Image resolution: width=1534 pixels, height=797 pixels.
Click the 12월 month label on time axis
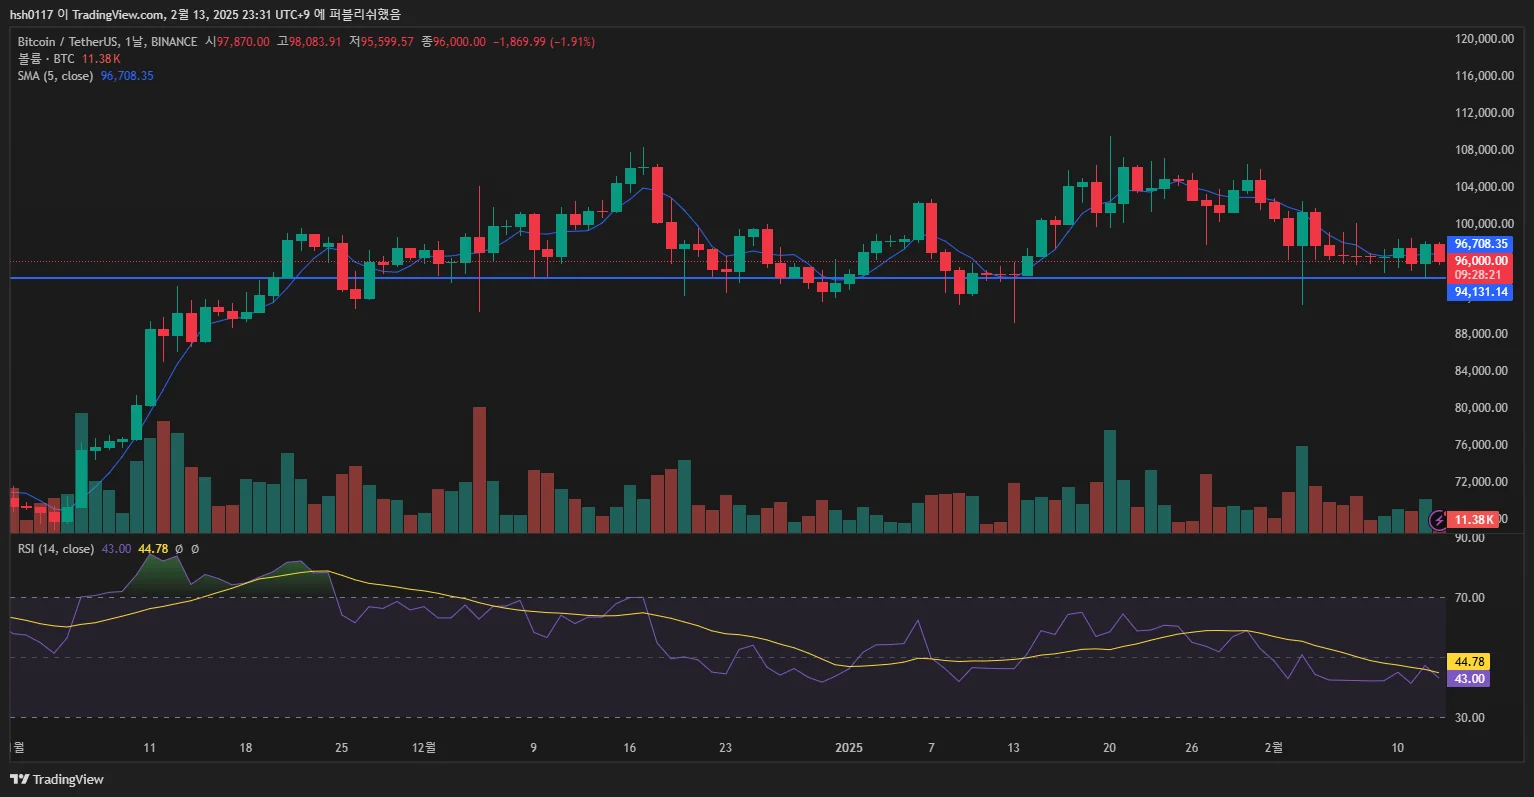pos(424,748)
